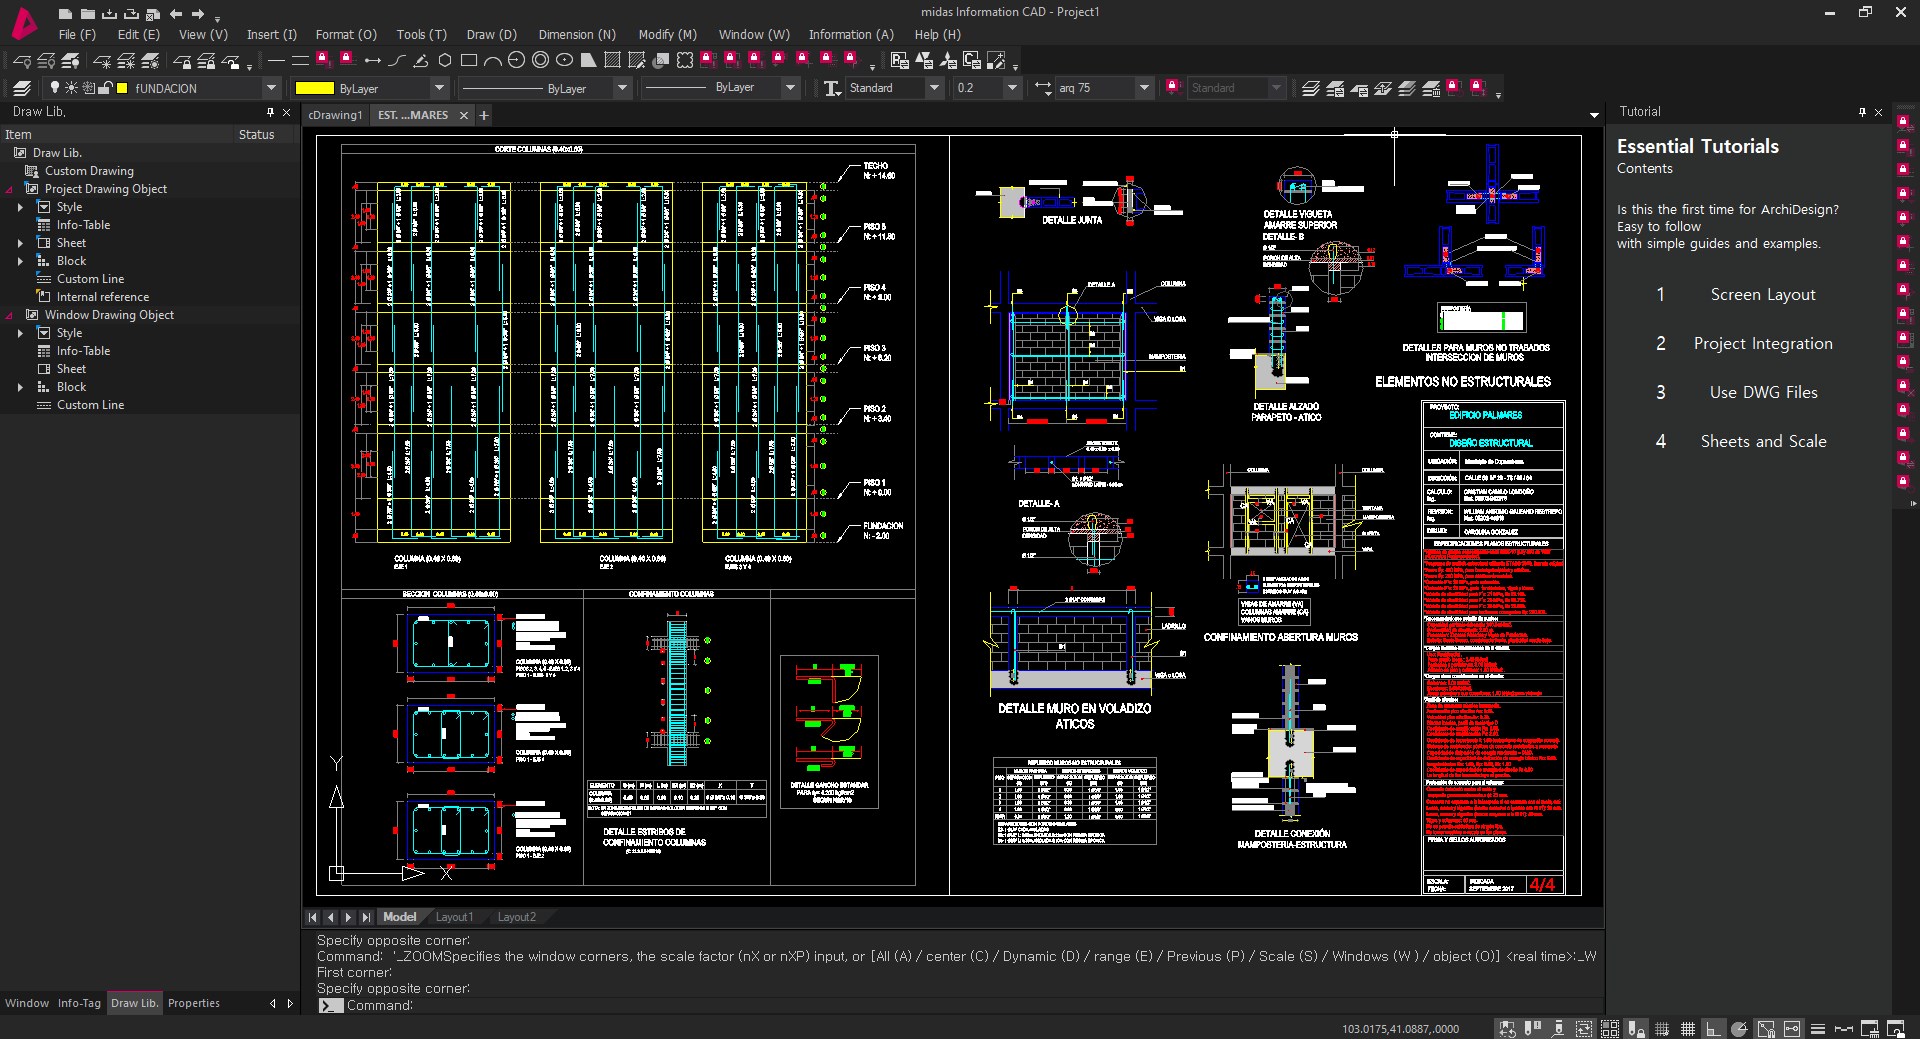The height and width of the screenshot is (1039, 1920).
Task: Click the Undo arrow icon
Action: click(176, 14)
